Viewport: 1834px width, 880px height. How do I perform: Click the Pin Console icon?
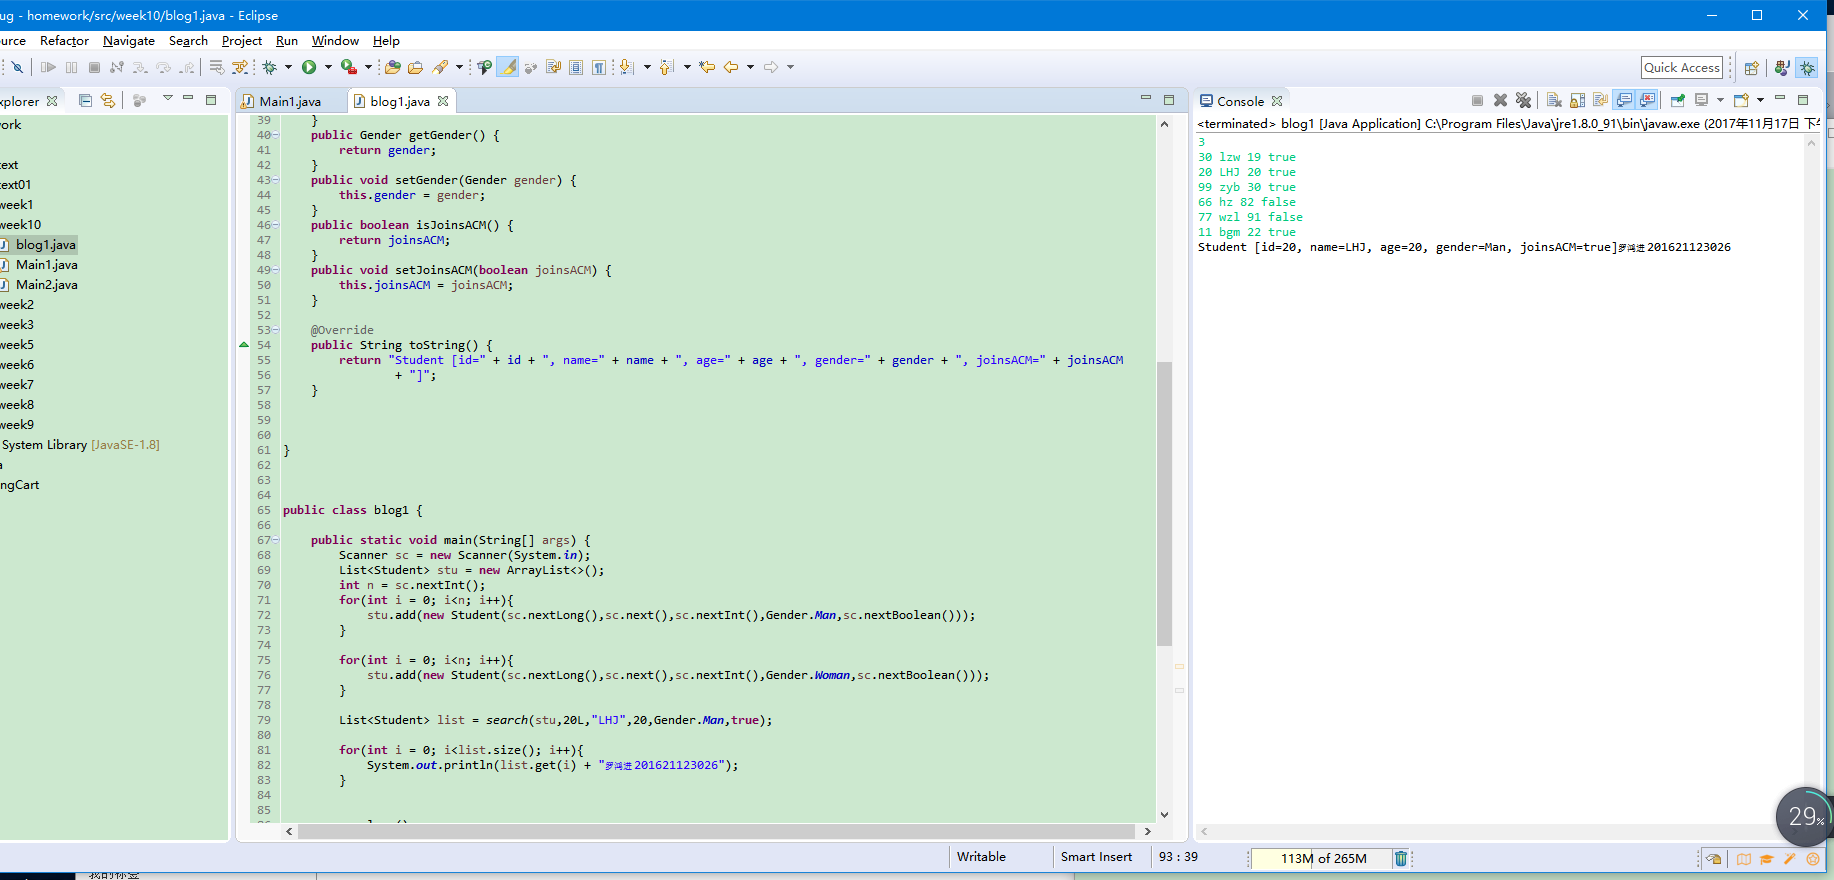1678,100
